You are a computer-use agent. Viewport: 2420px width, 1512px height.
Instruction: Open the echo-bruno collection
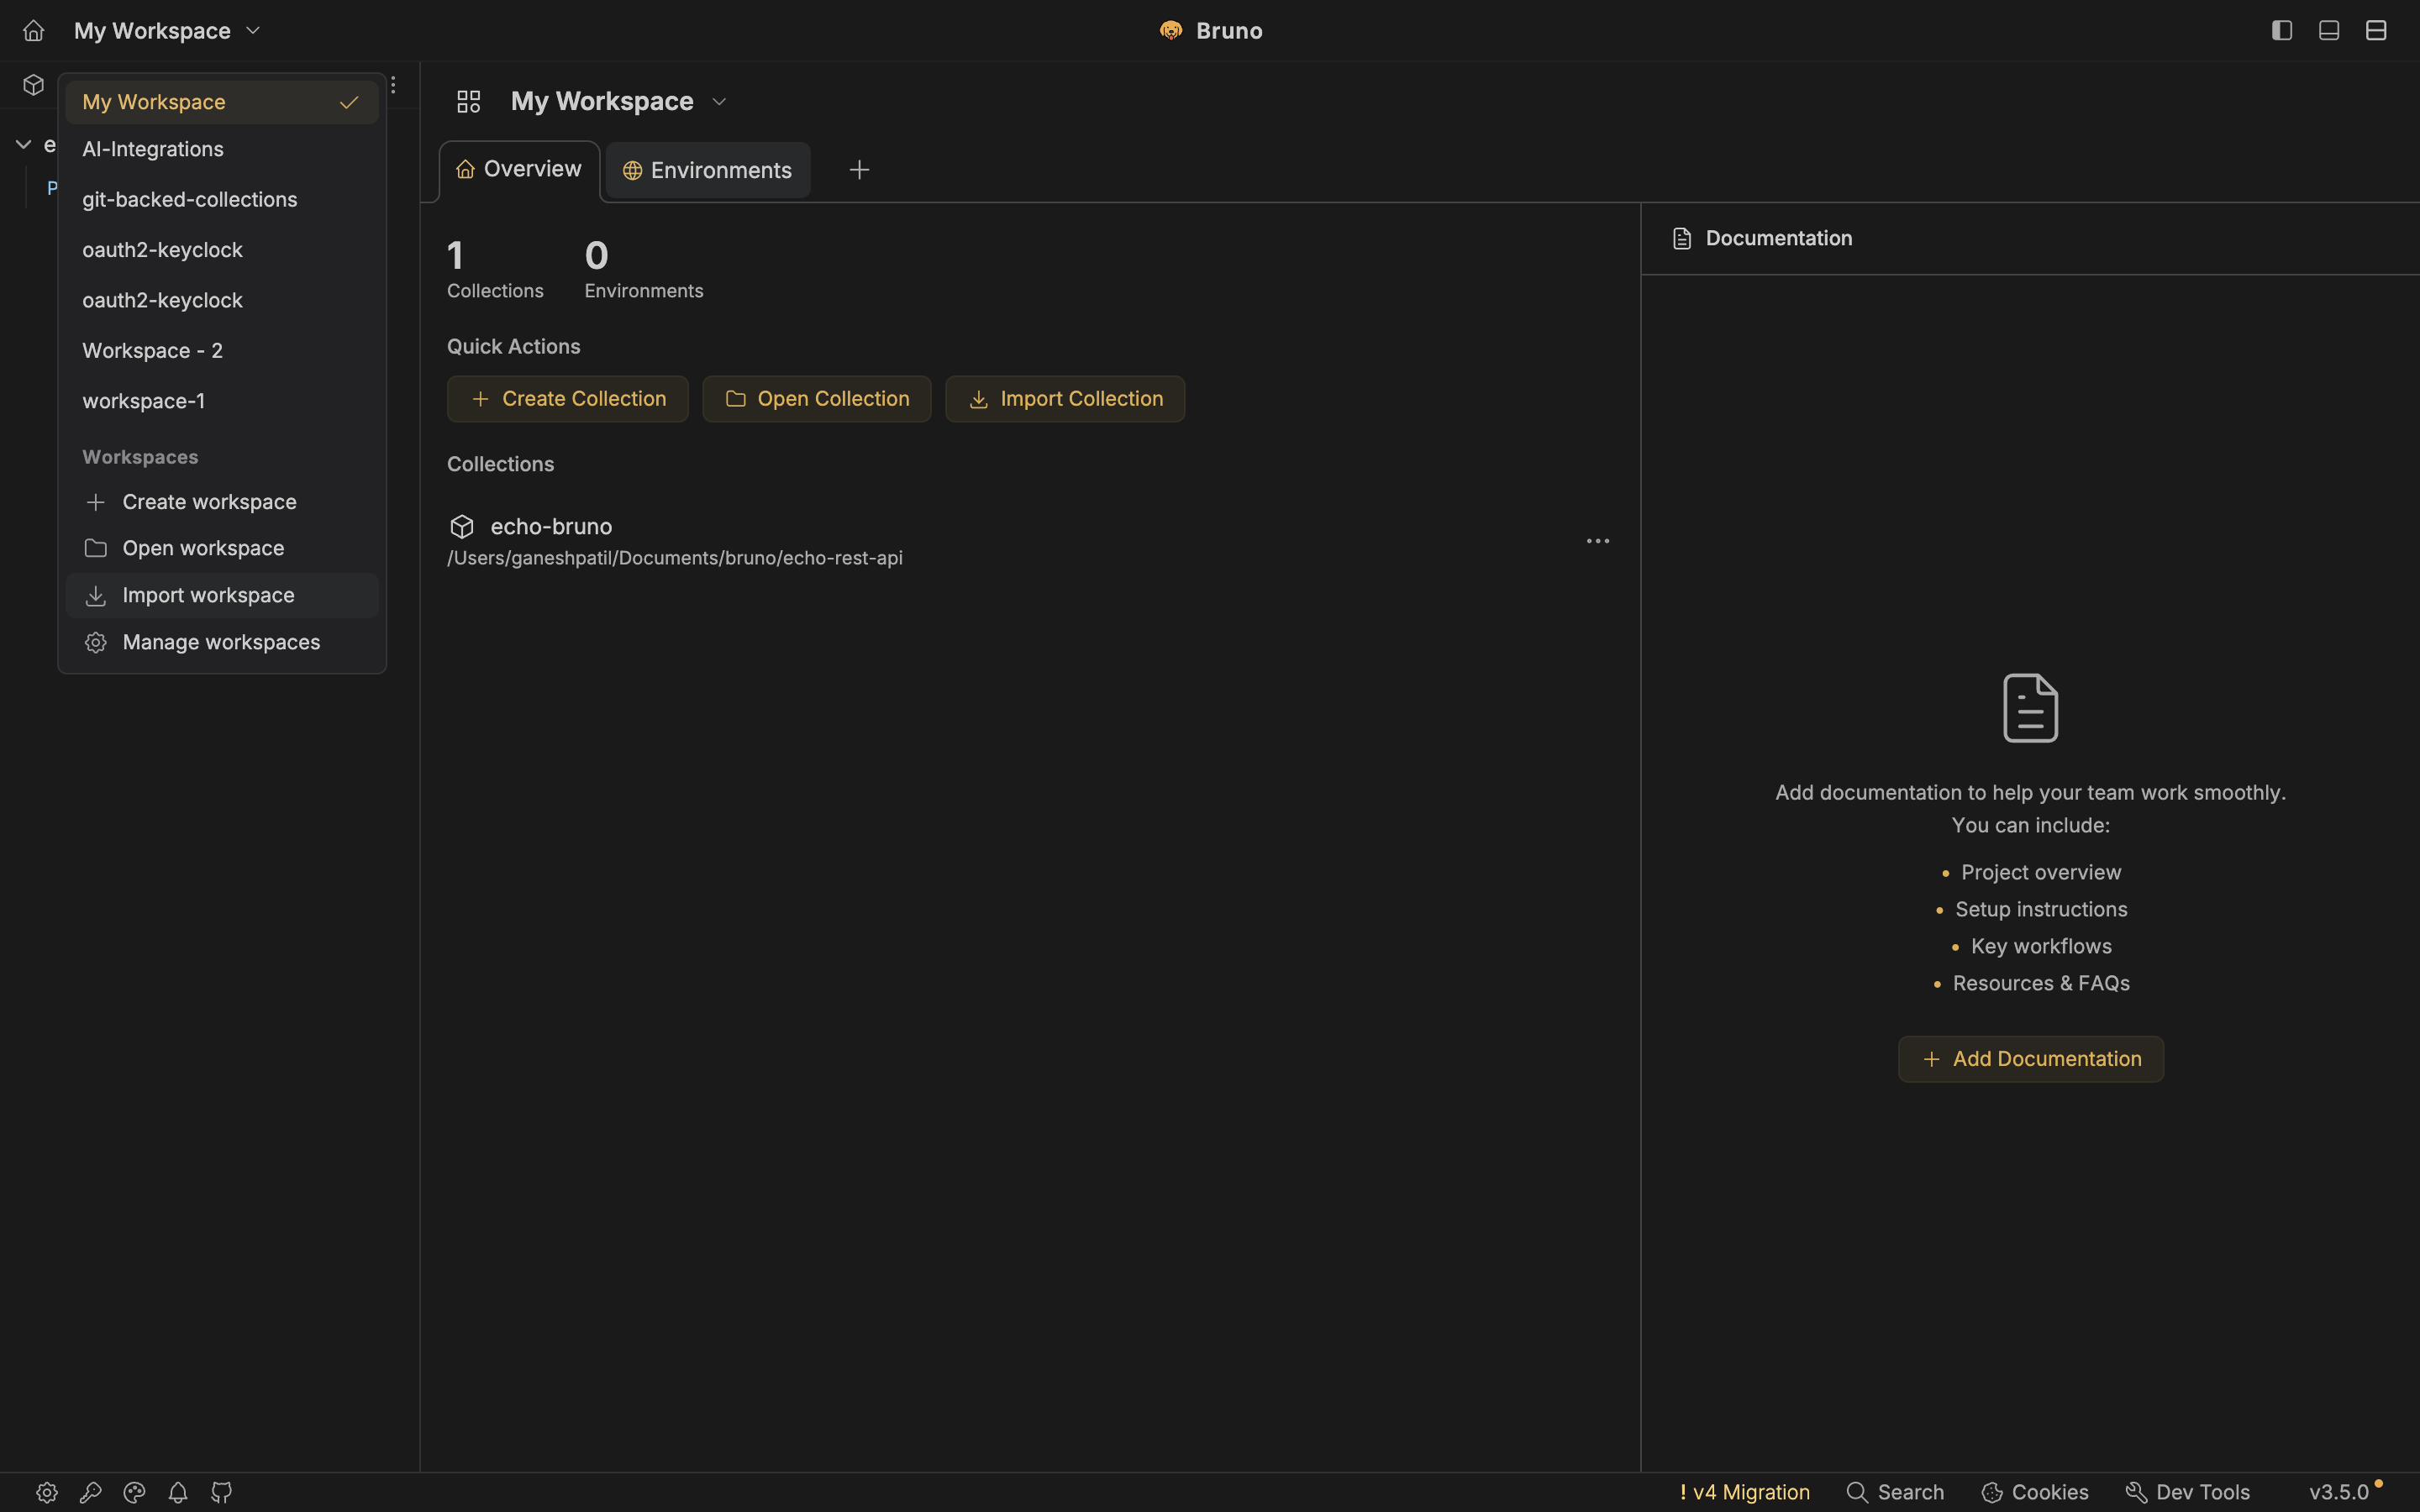point(551,526)
